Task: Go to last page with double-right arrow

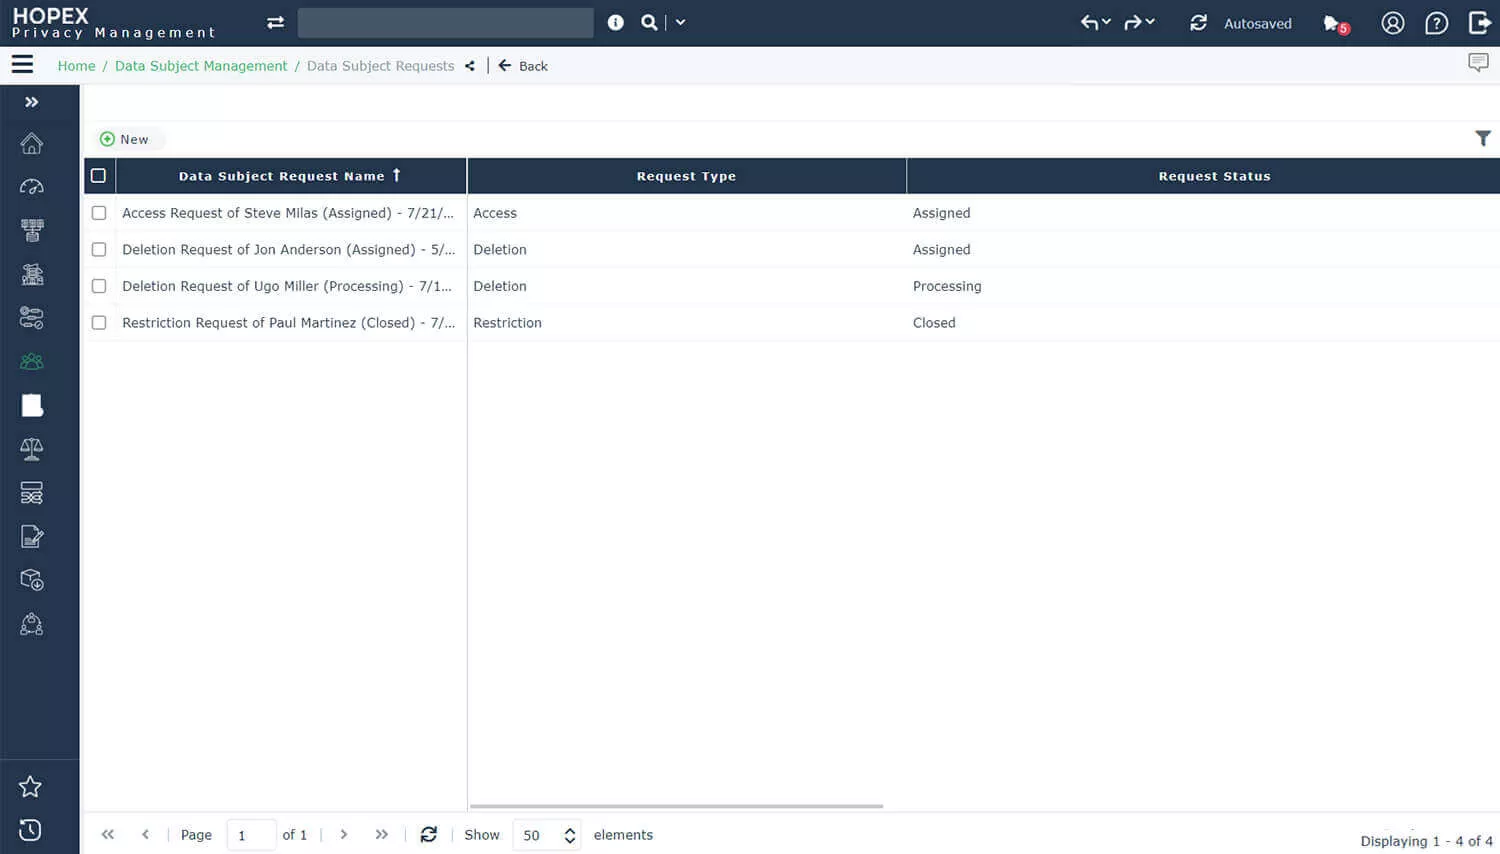Action: coord(381,834)
